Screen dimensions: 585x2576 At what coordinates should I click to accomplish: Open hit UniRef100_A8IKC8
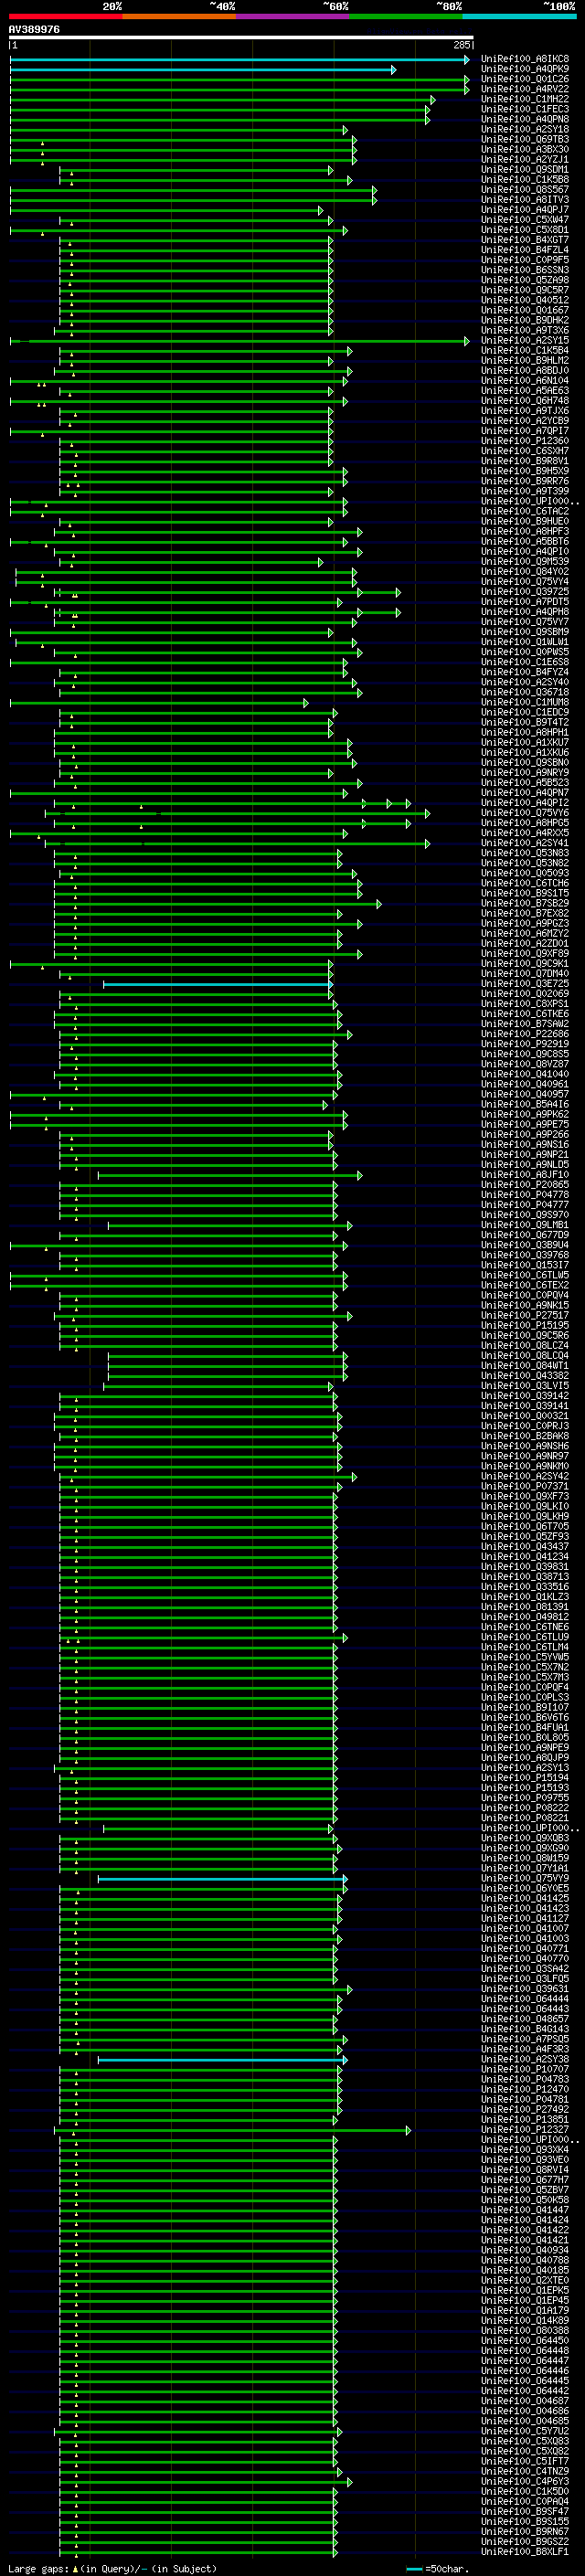[525, 59]
